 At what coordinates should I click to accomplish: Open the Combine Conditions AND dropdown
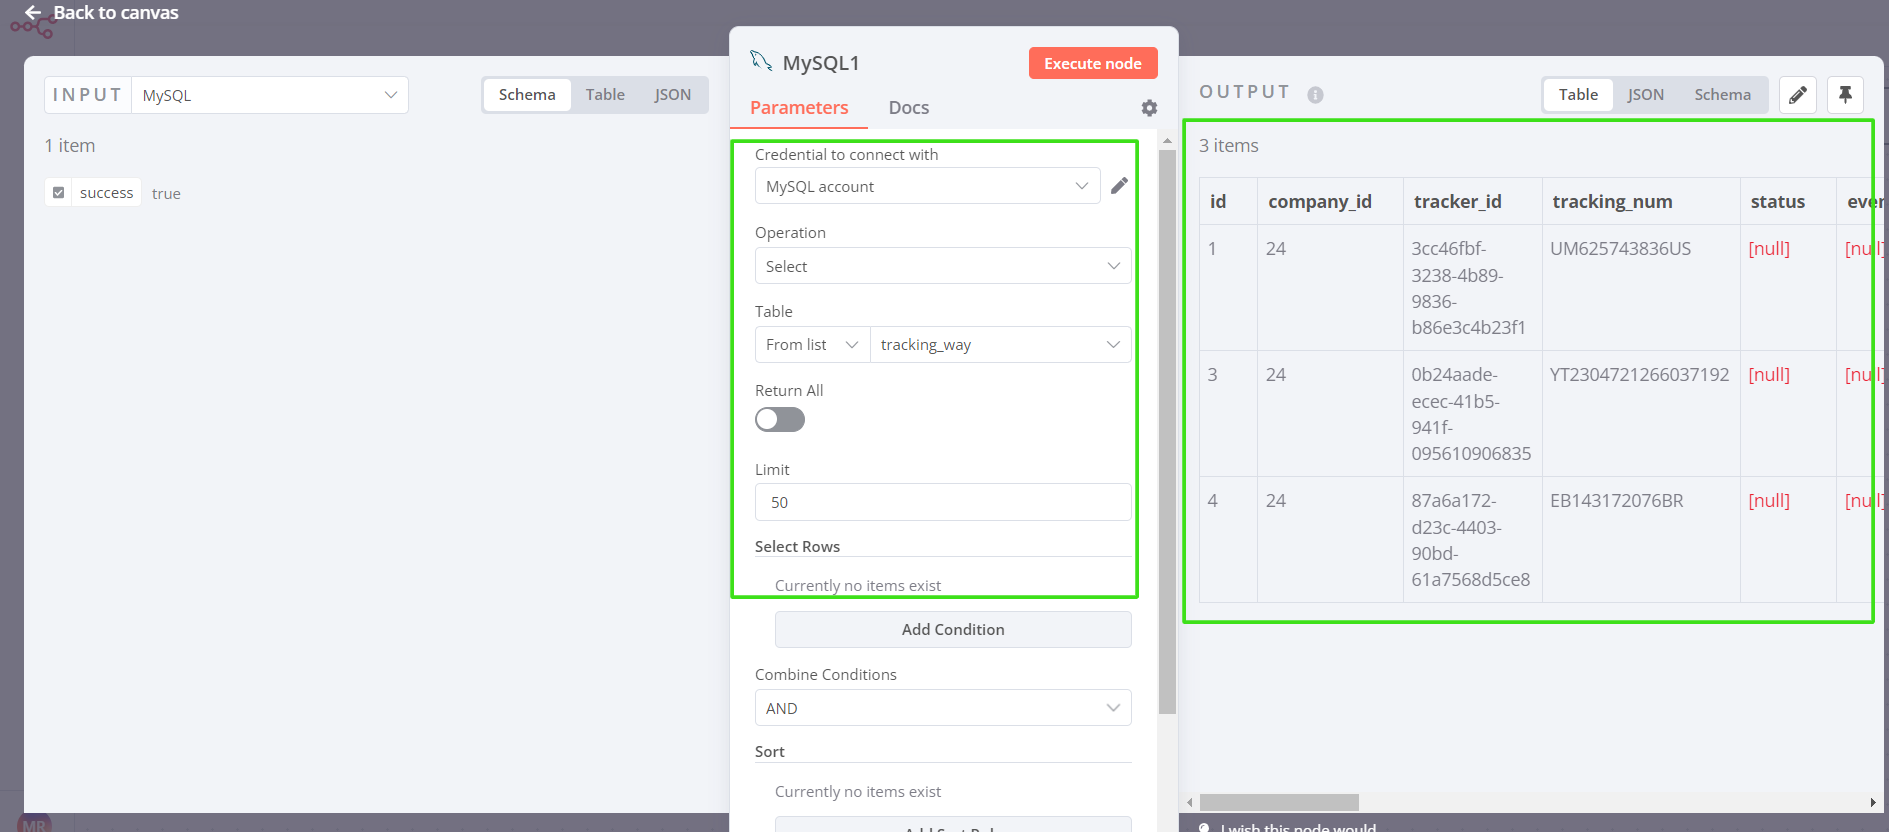[942, 708]
